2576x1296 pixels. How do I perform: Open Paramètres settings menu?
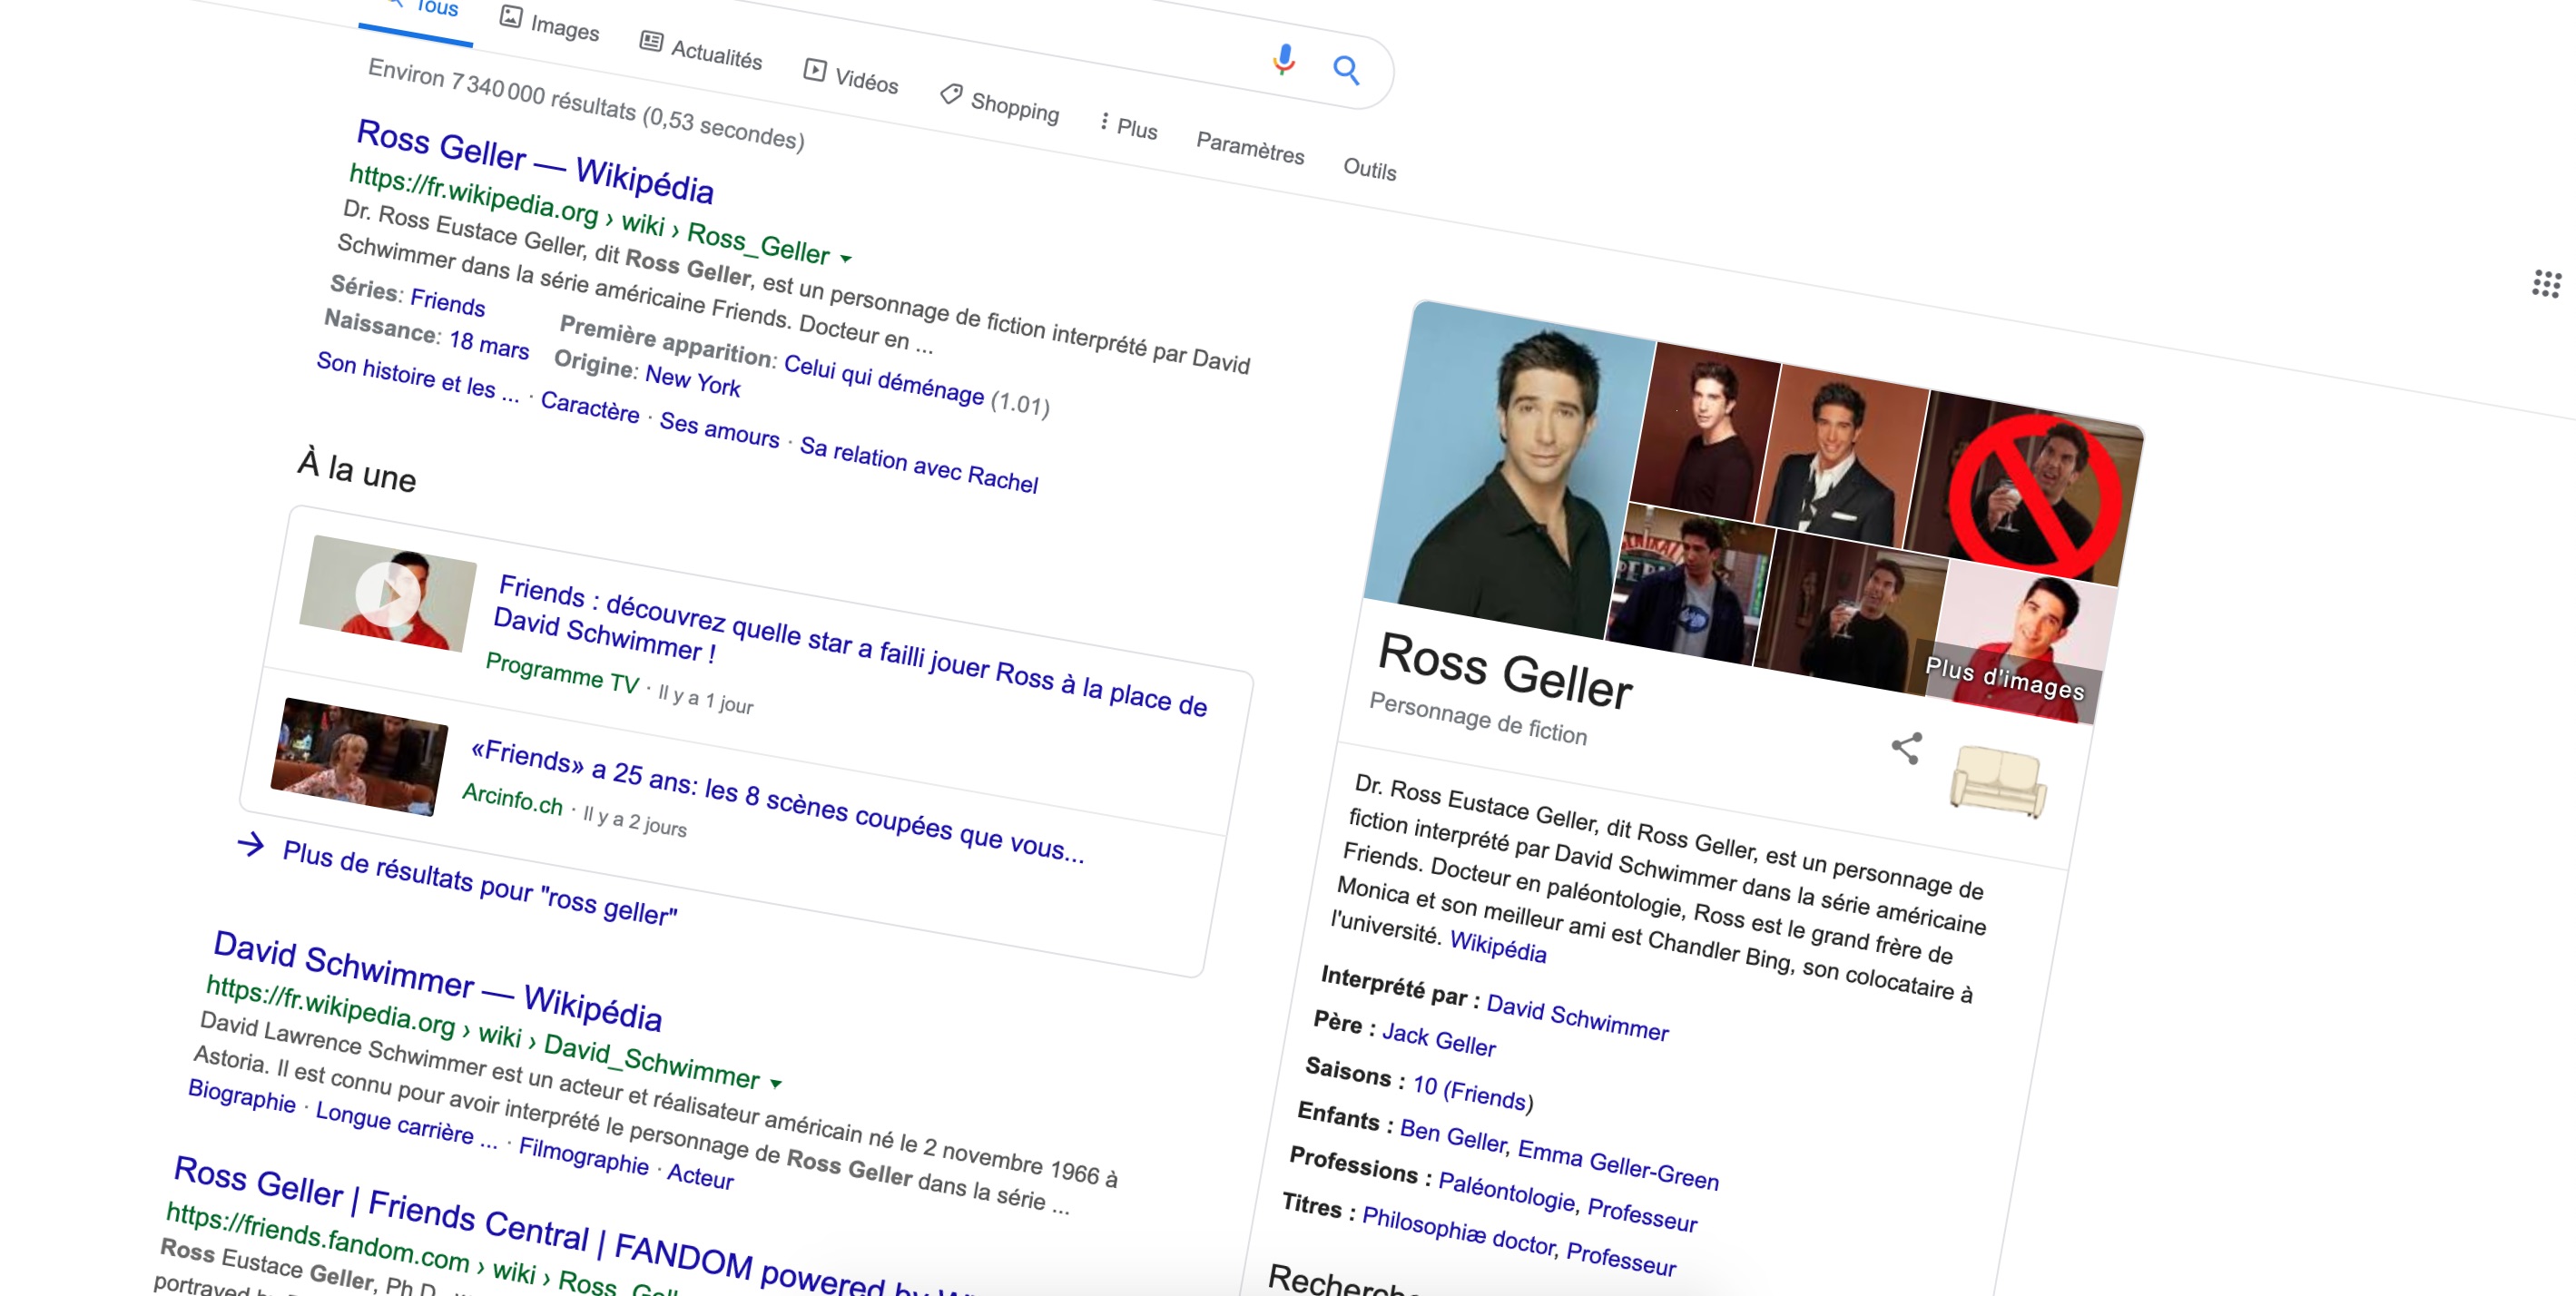point(1250,147)
